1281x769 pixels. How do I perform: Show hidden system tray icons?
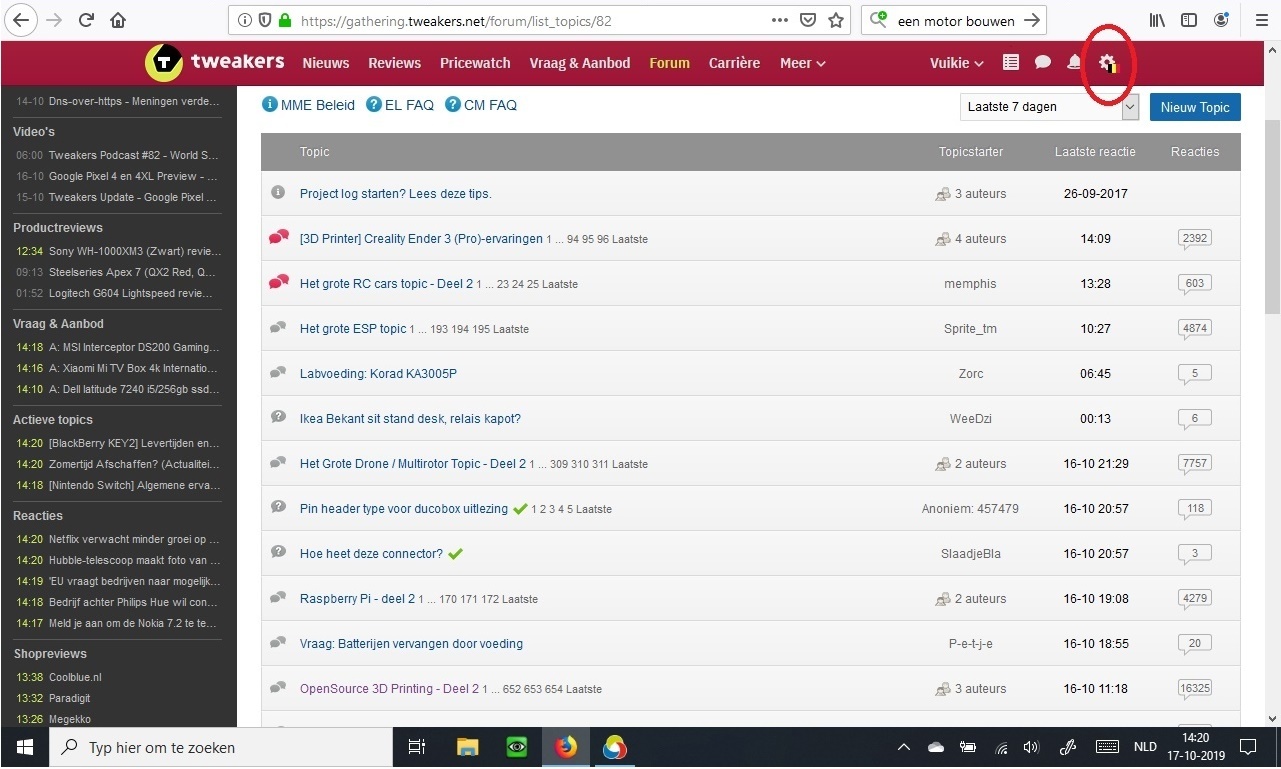pyautogui.click(x=904, y=747)
